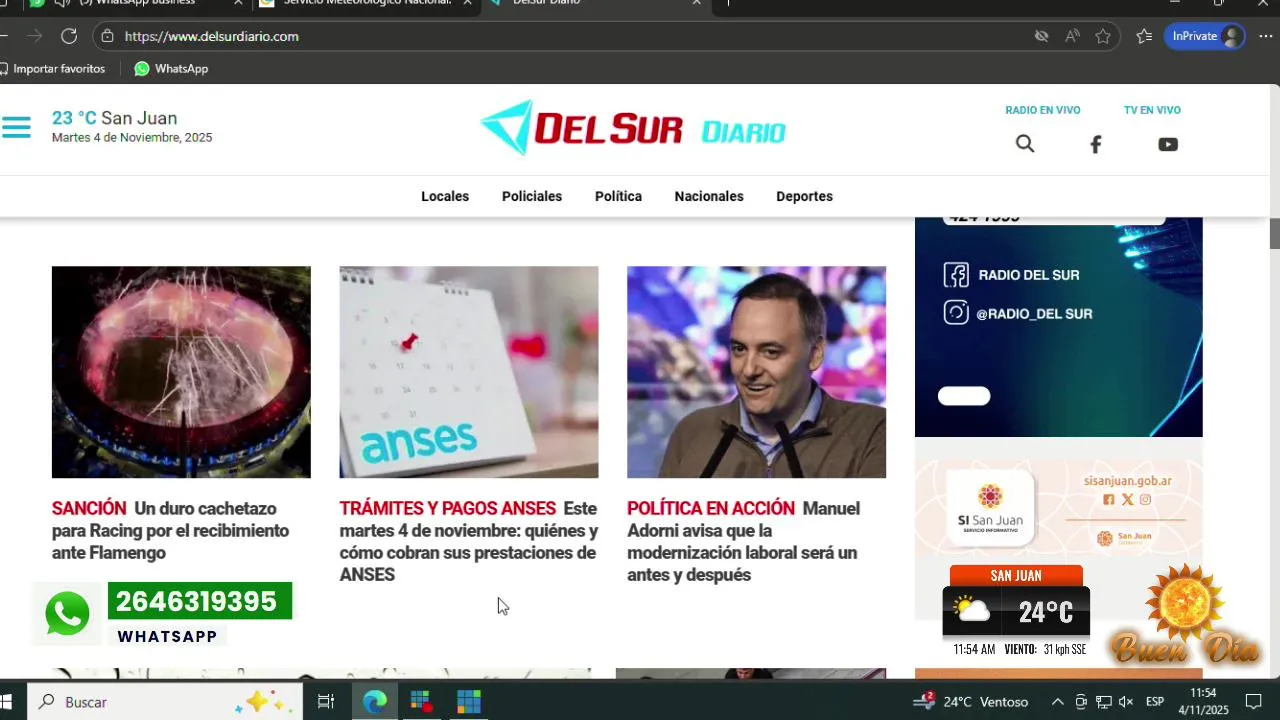Open the favorites list icon
Image resolution: width=1280 pixels, height=720 pixels.
tap(1144, 36)
